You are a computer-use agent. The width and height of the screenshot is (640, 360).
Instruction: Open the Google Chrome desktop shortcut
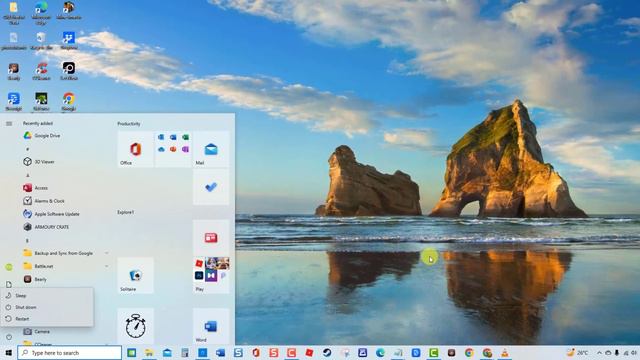69,101
